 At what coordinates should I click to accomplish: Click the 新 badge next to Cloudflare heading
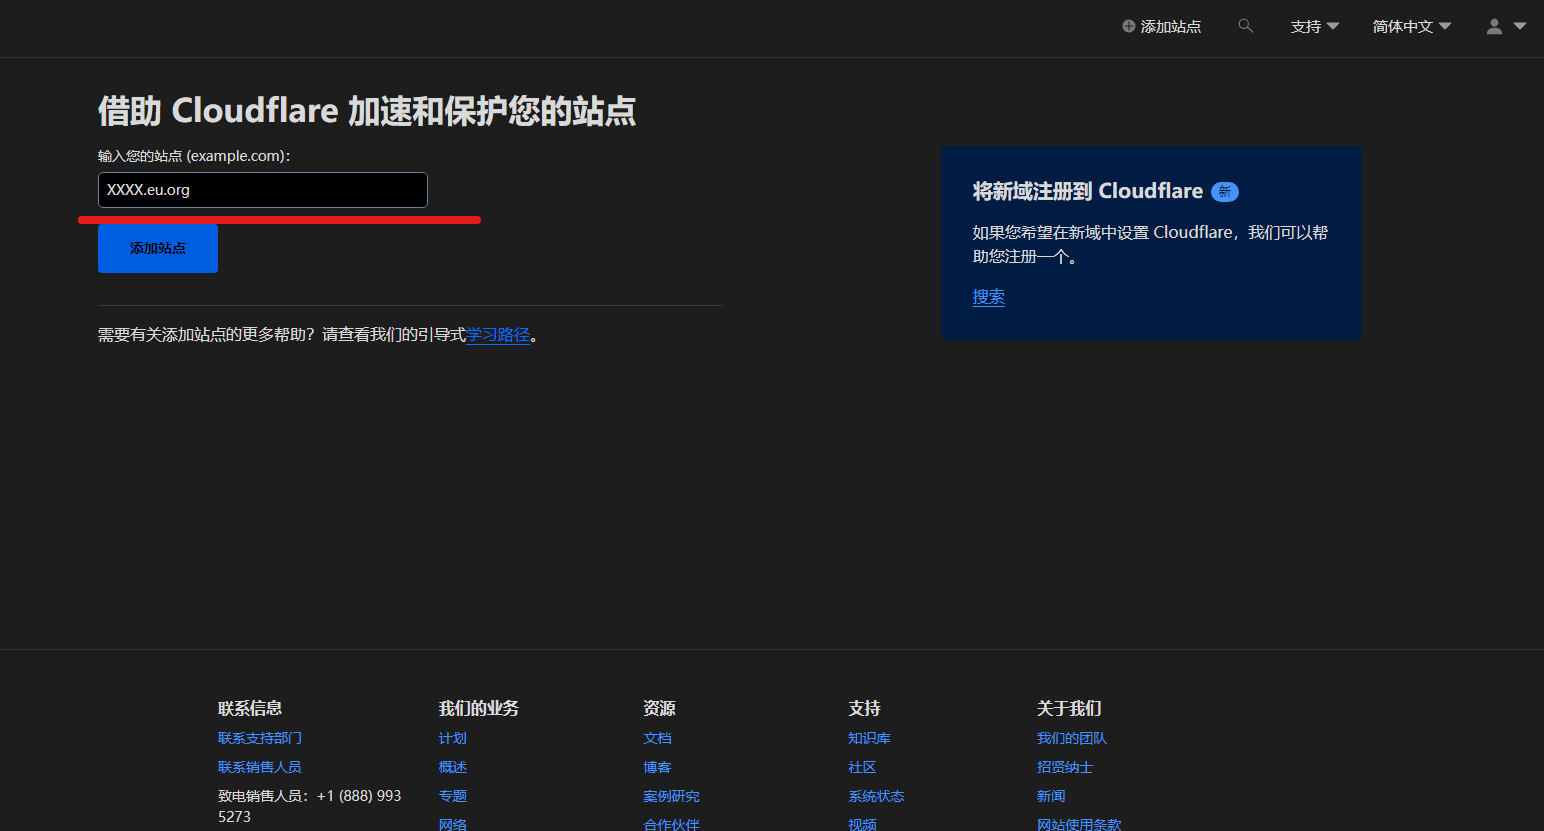click(x=1224, y=192)
